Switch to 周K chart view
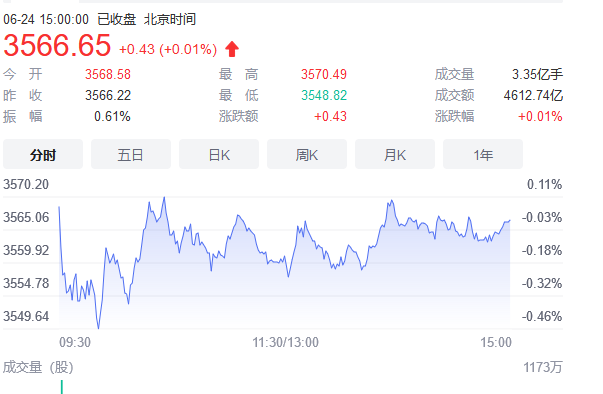The image size is (603, 394). pyautogui.click(x=307, y=154)
